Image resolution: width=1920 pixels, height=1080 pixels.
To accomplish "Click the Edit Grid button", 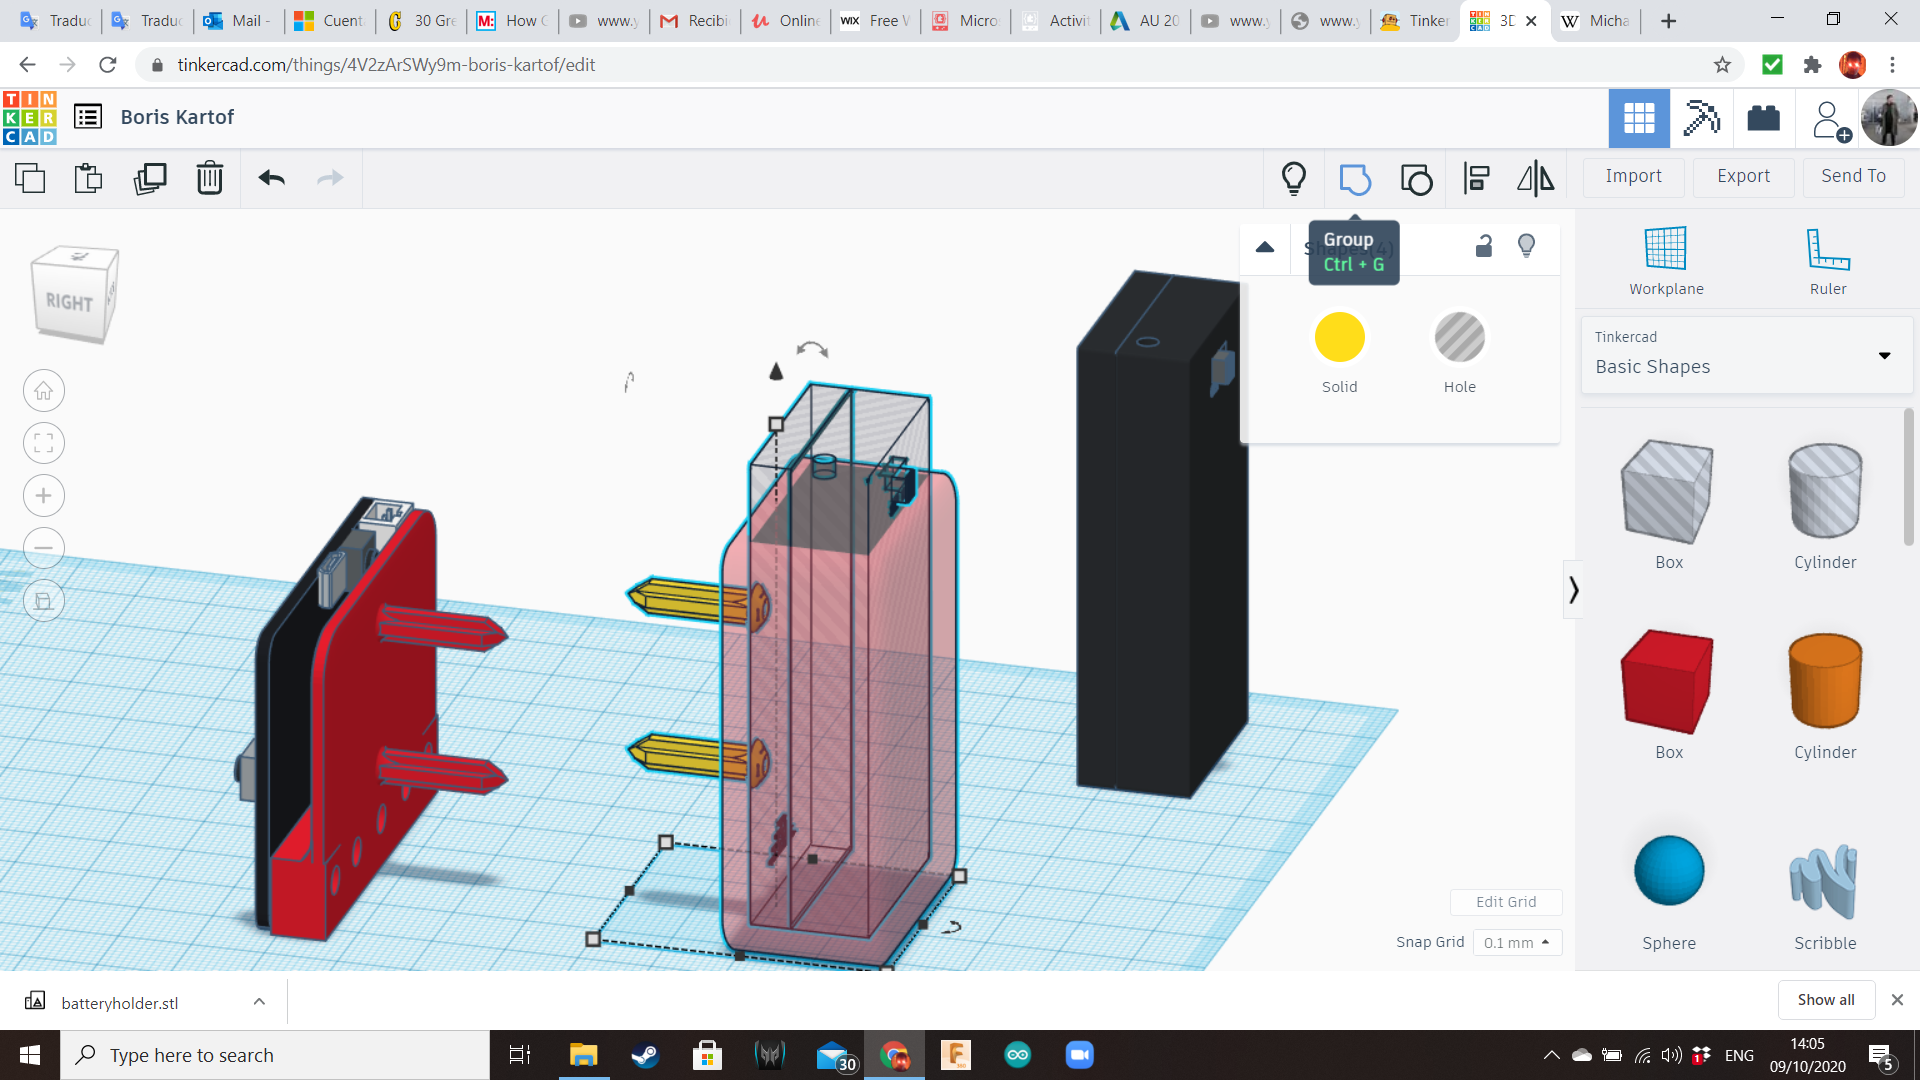I will click(1506, 901).
